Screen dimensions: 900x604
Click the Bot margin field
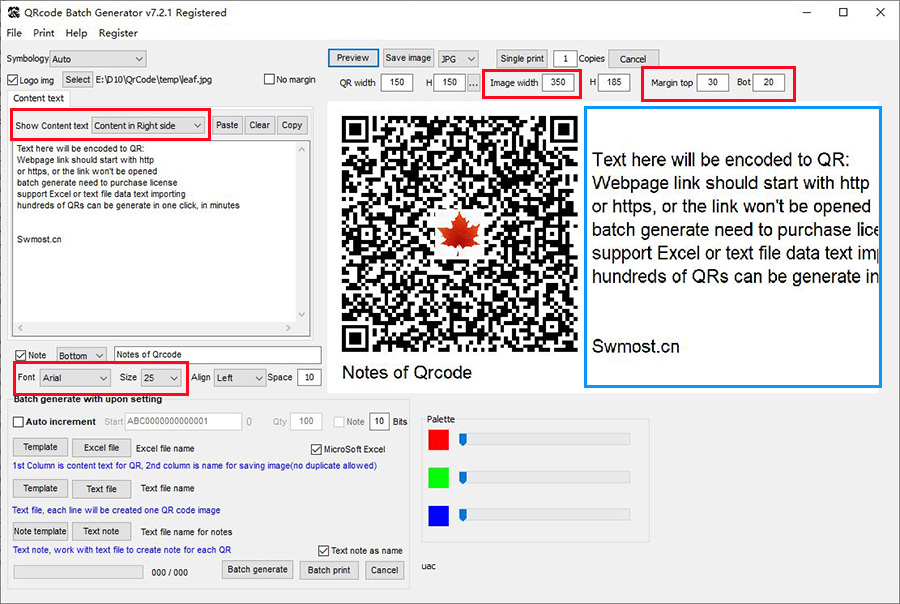point(769,82)
